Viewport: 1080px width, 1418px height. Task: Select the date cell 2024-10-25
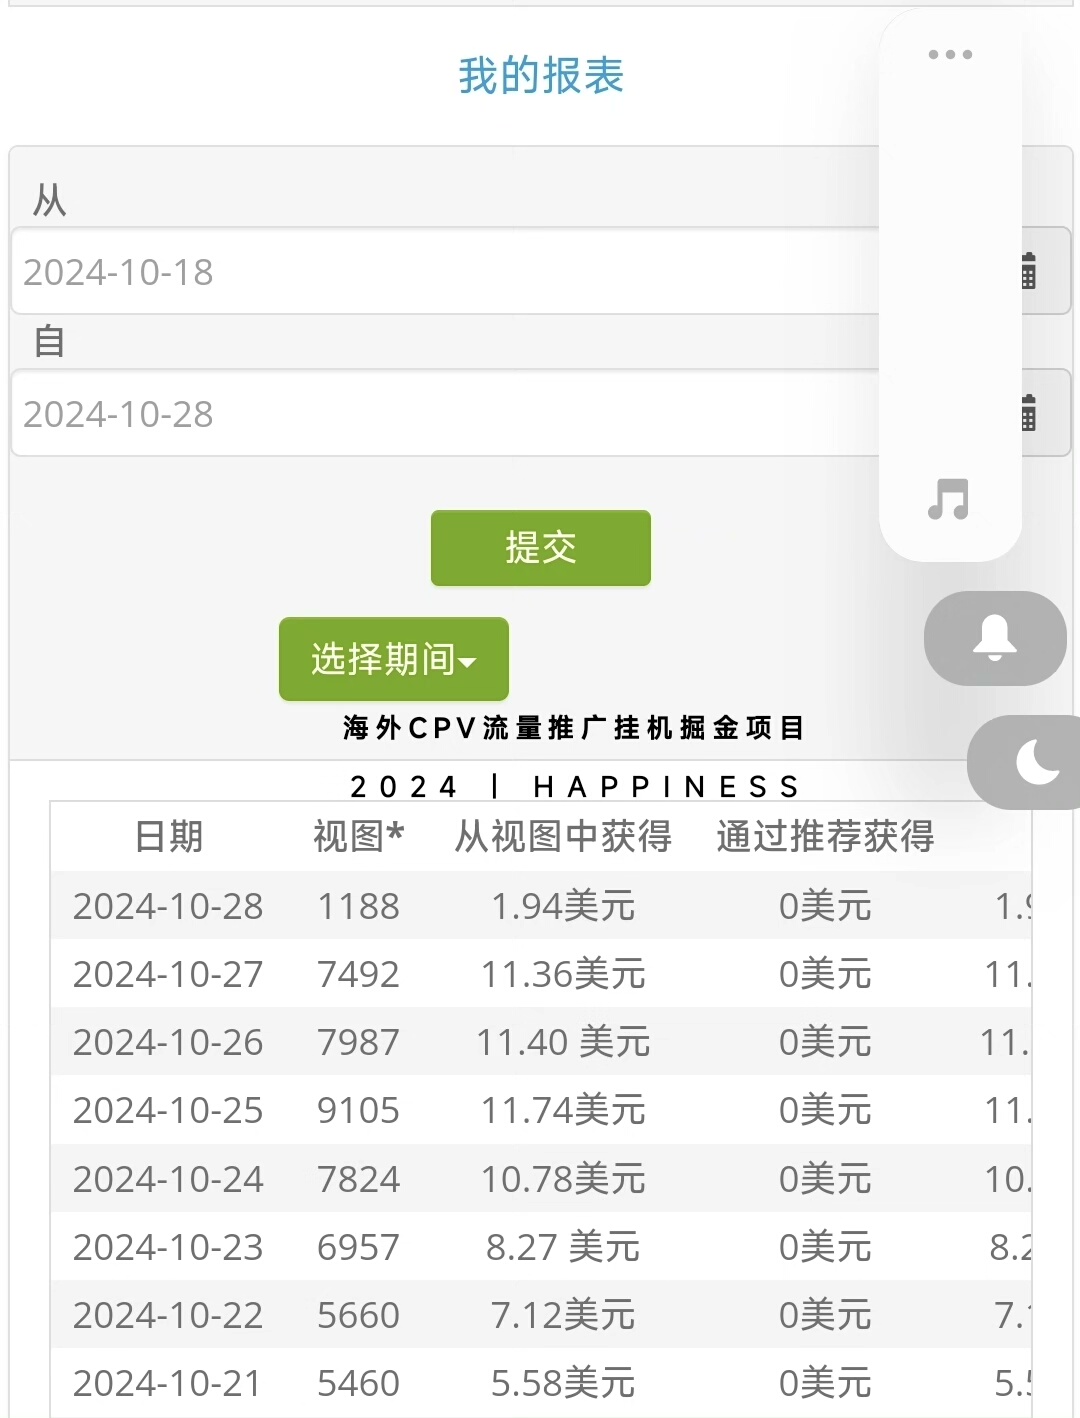168,1110
